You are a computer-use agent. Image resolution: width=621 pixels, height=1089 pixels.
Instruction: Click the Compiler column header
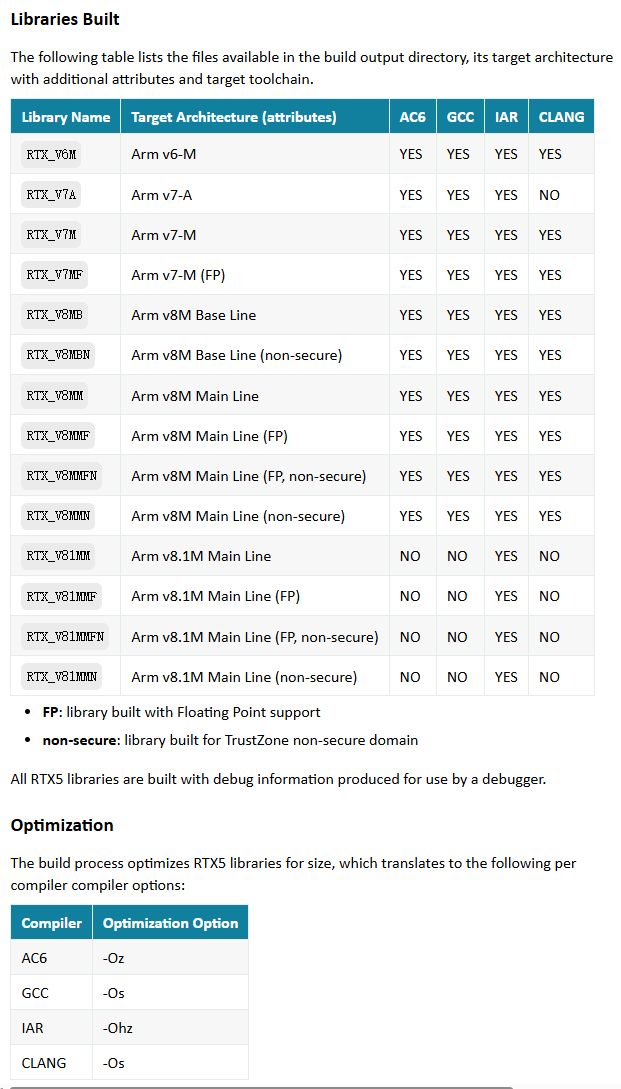coord(52,923)
